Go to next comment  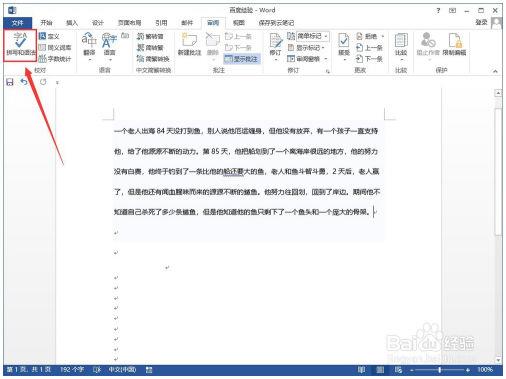pyautogui.click(x=238, y=48)
